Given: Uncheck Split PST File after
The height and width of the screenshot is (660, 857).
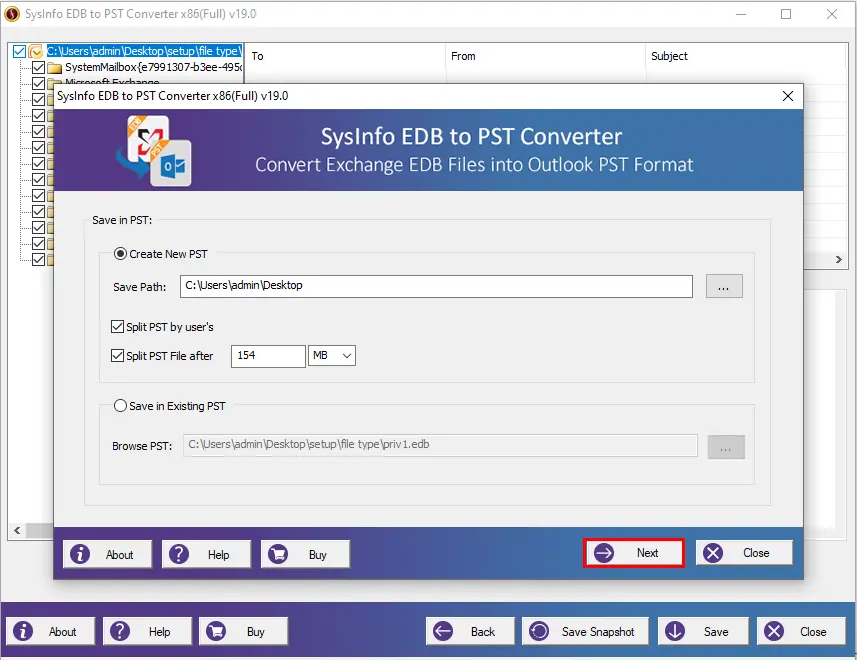Looking at the screenshot, I should (x=117, y=356).
